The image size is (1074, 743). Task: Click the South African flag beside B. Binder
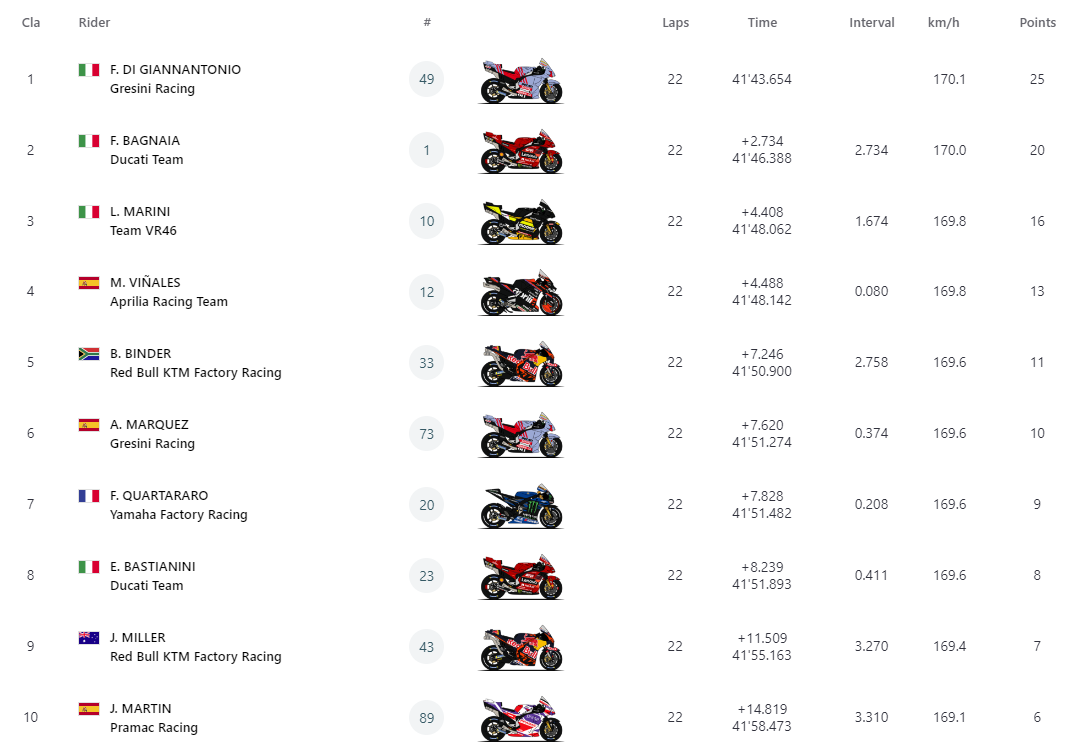89,354
